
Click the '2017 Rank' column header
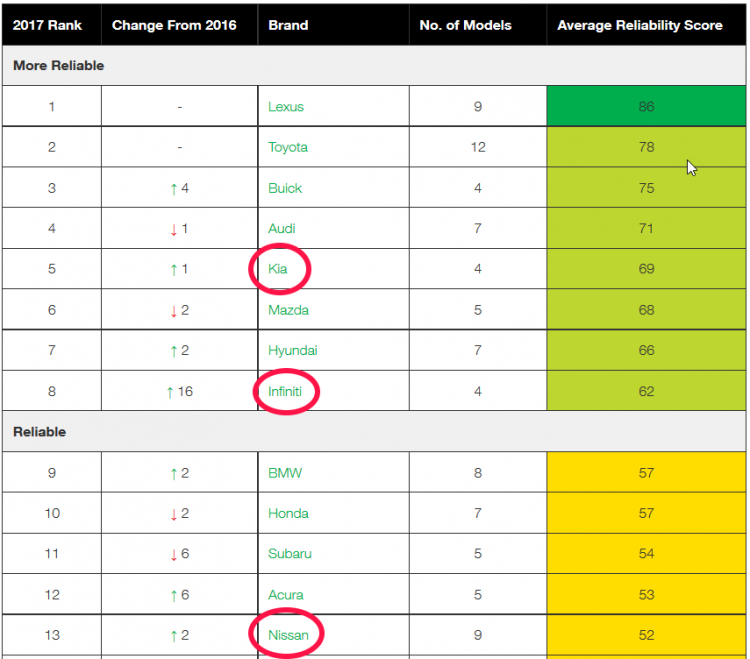47,25
